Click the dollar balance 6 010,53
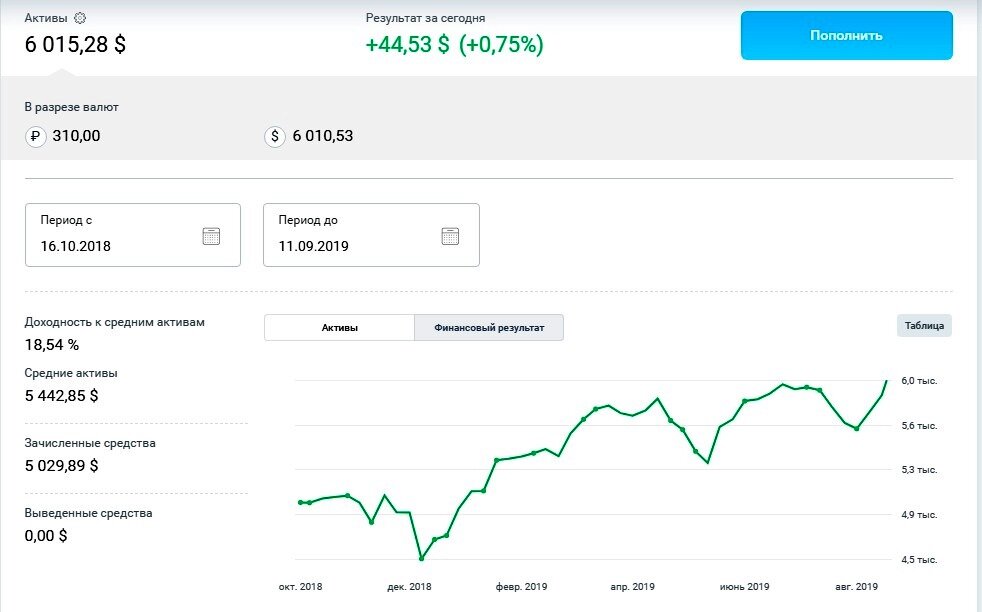Screen dimensions: 982x612 (x=323, y=136)
